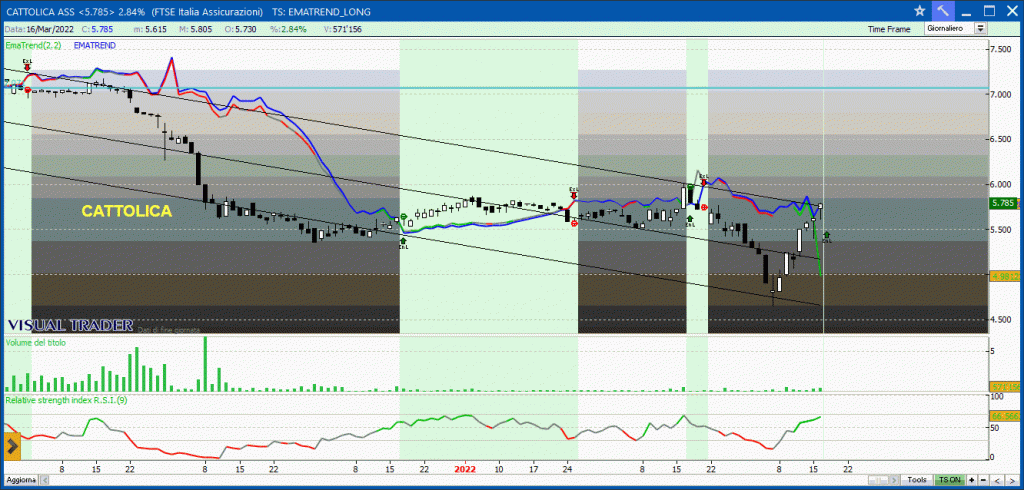Click the Volume del titolo label
Viewport: 1024px width, 490px height.
click(35, 342)
